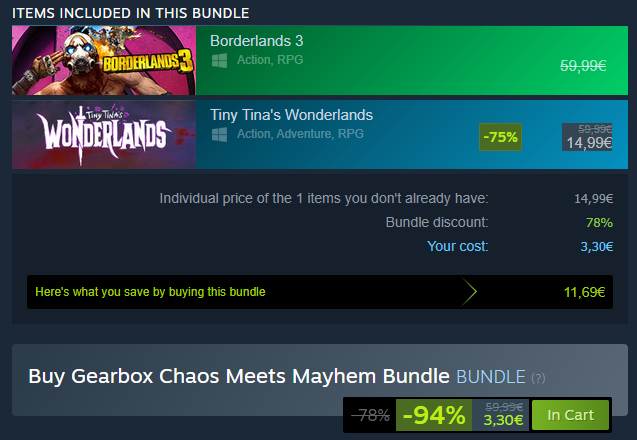Click the 'Here's what you save' banner text

click(150, 292)
